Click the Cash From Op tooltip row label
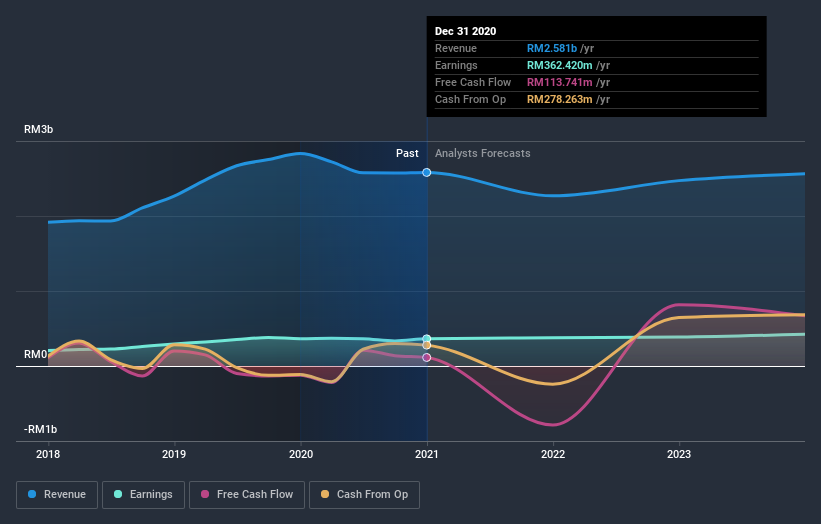 (471, 99)
